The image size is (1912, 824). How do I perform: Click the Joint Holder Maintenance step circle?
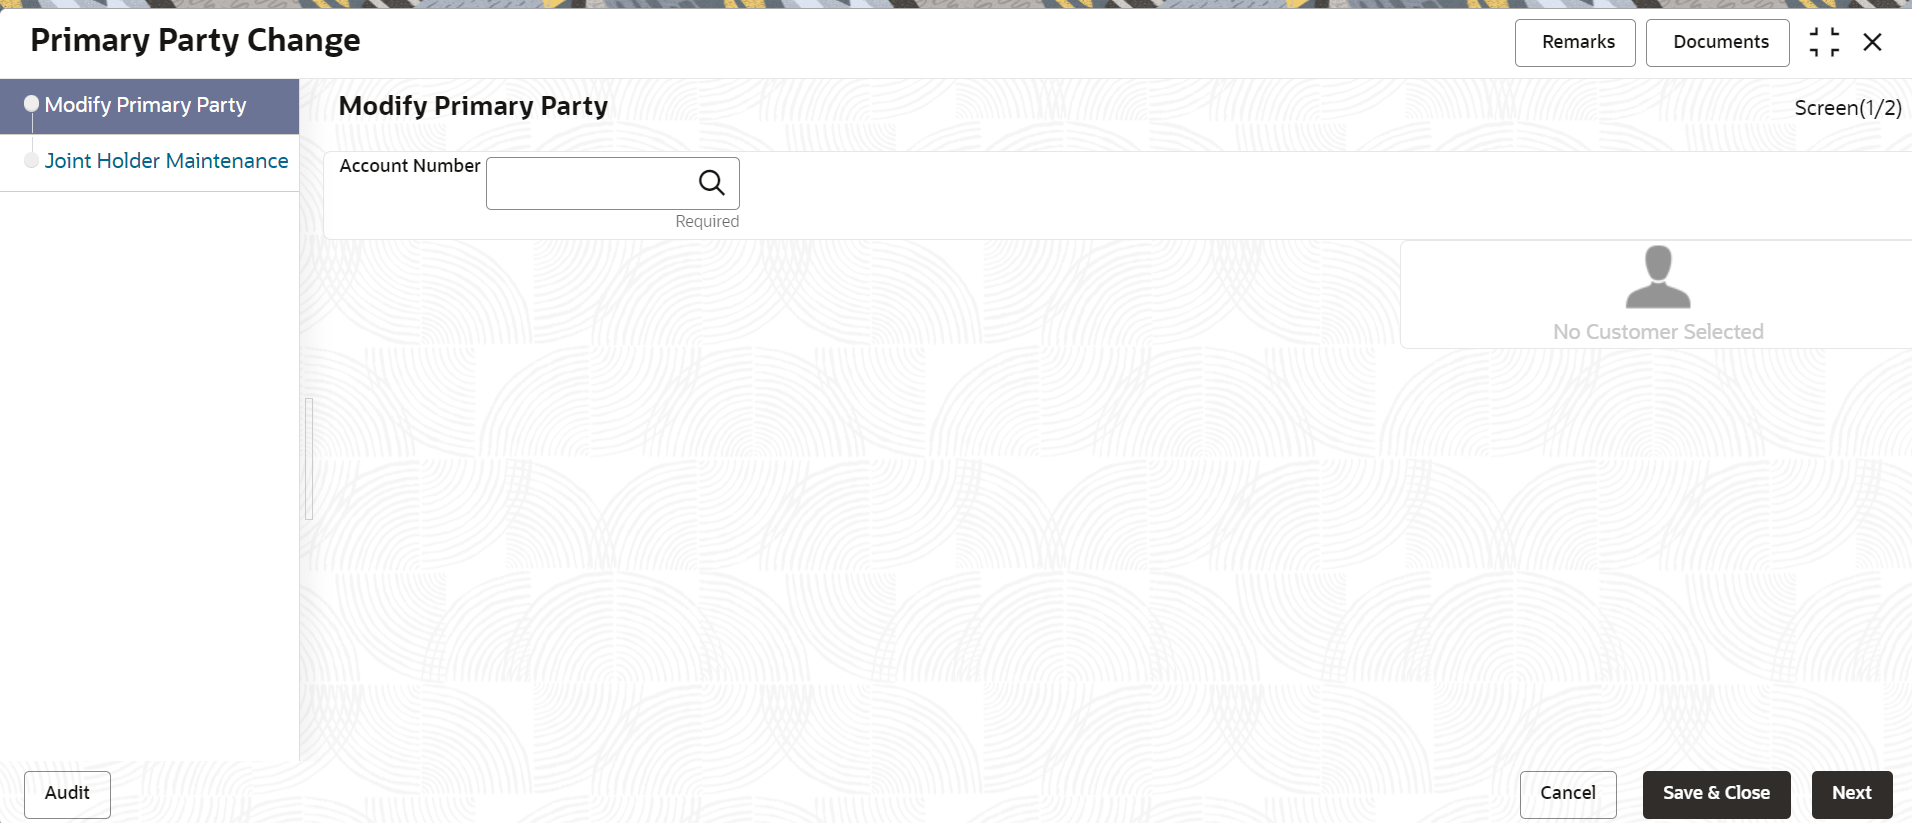click(x=31, y=160)
